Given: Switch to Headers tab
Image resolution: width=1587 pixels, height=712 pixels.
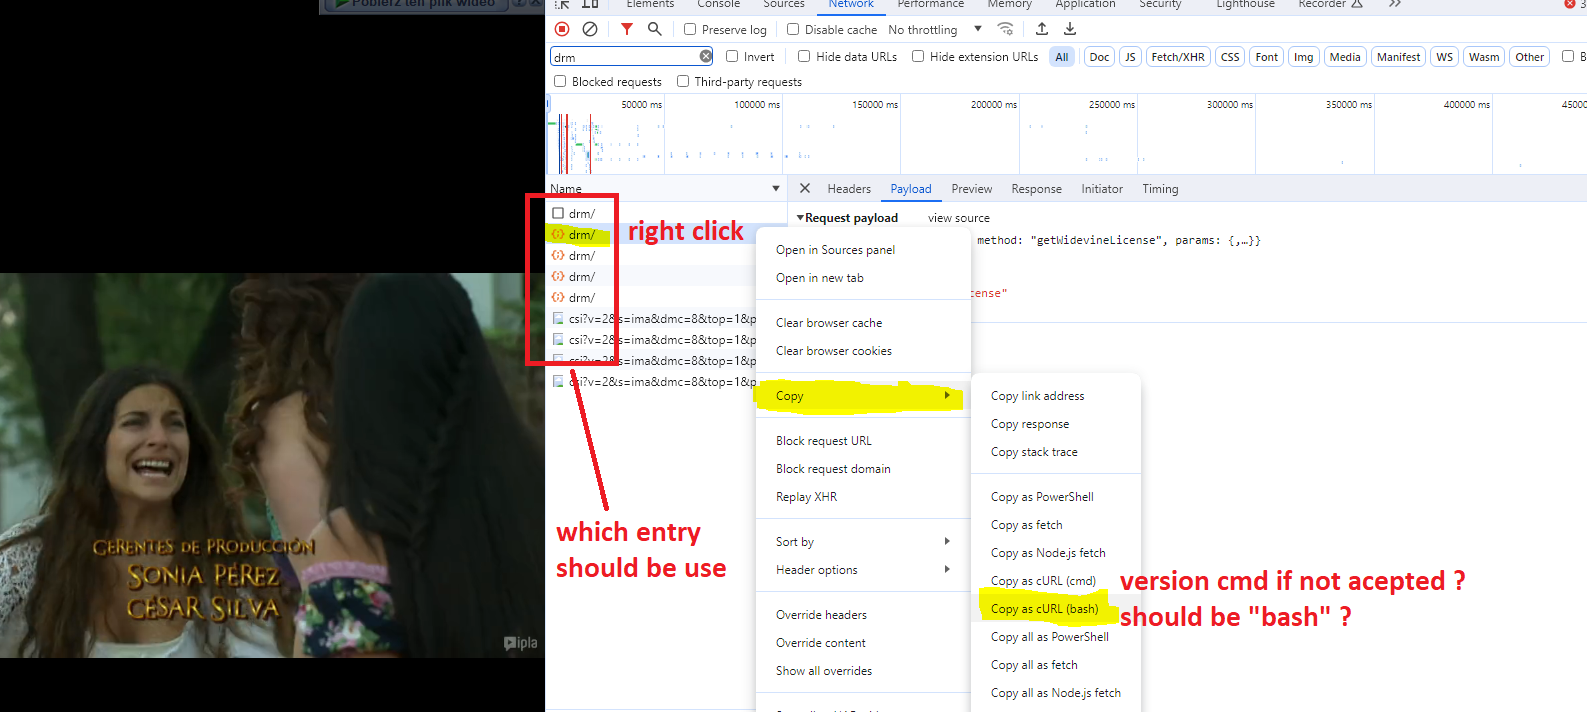Looking at the screenshot, I should click(x=849, y=189).
